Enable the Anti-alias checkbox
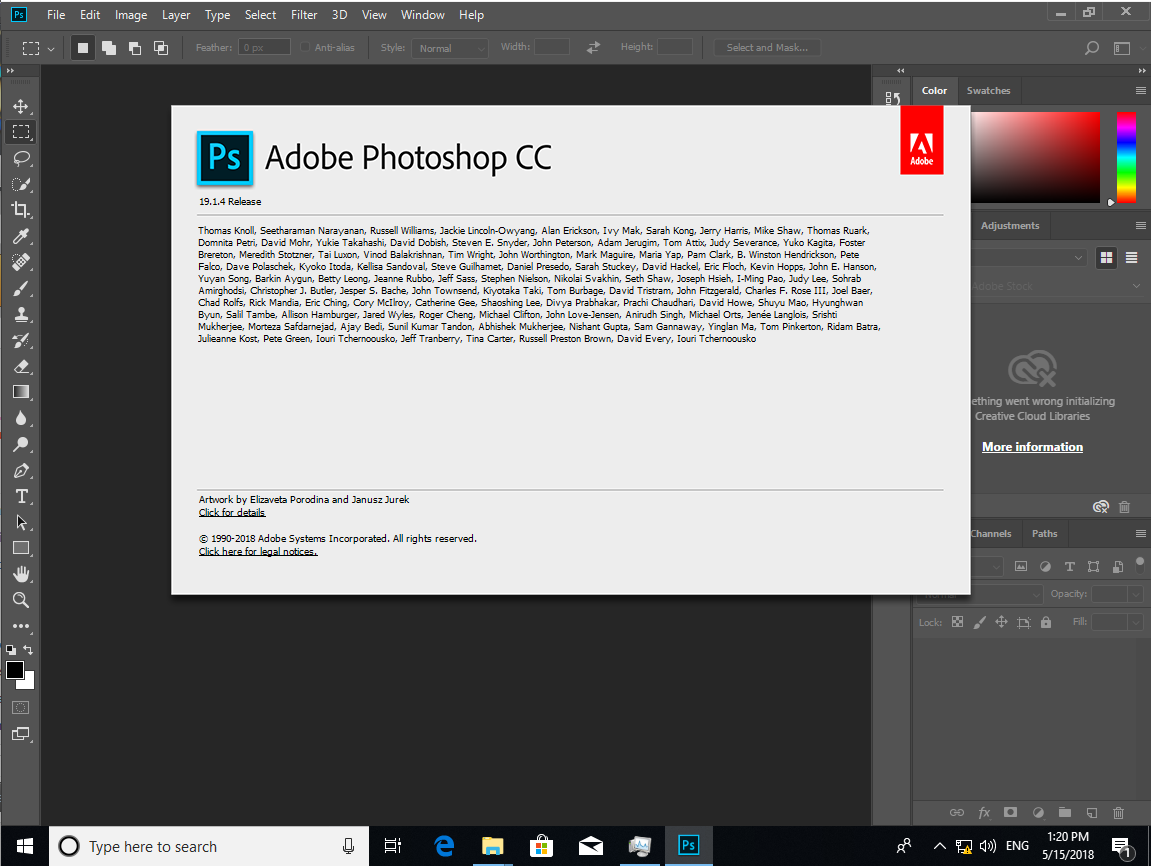Screen dimensions: 1151x866 305,48
